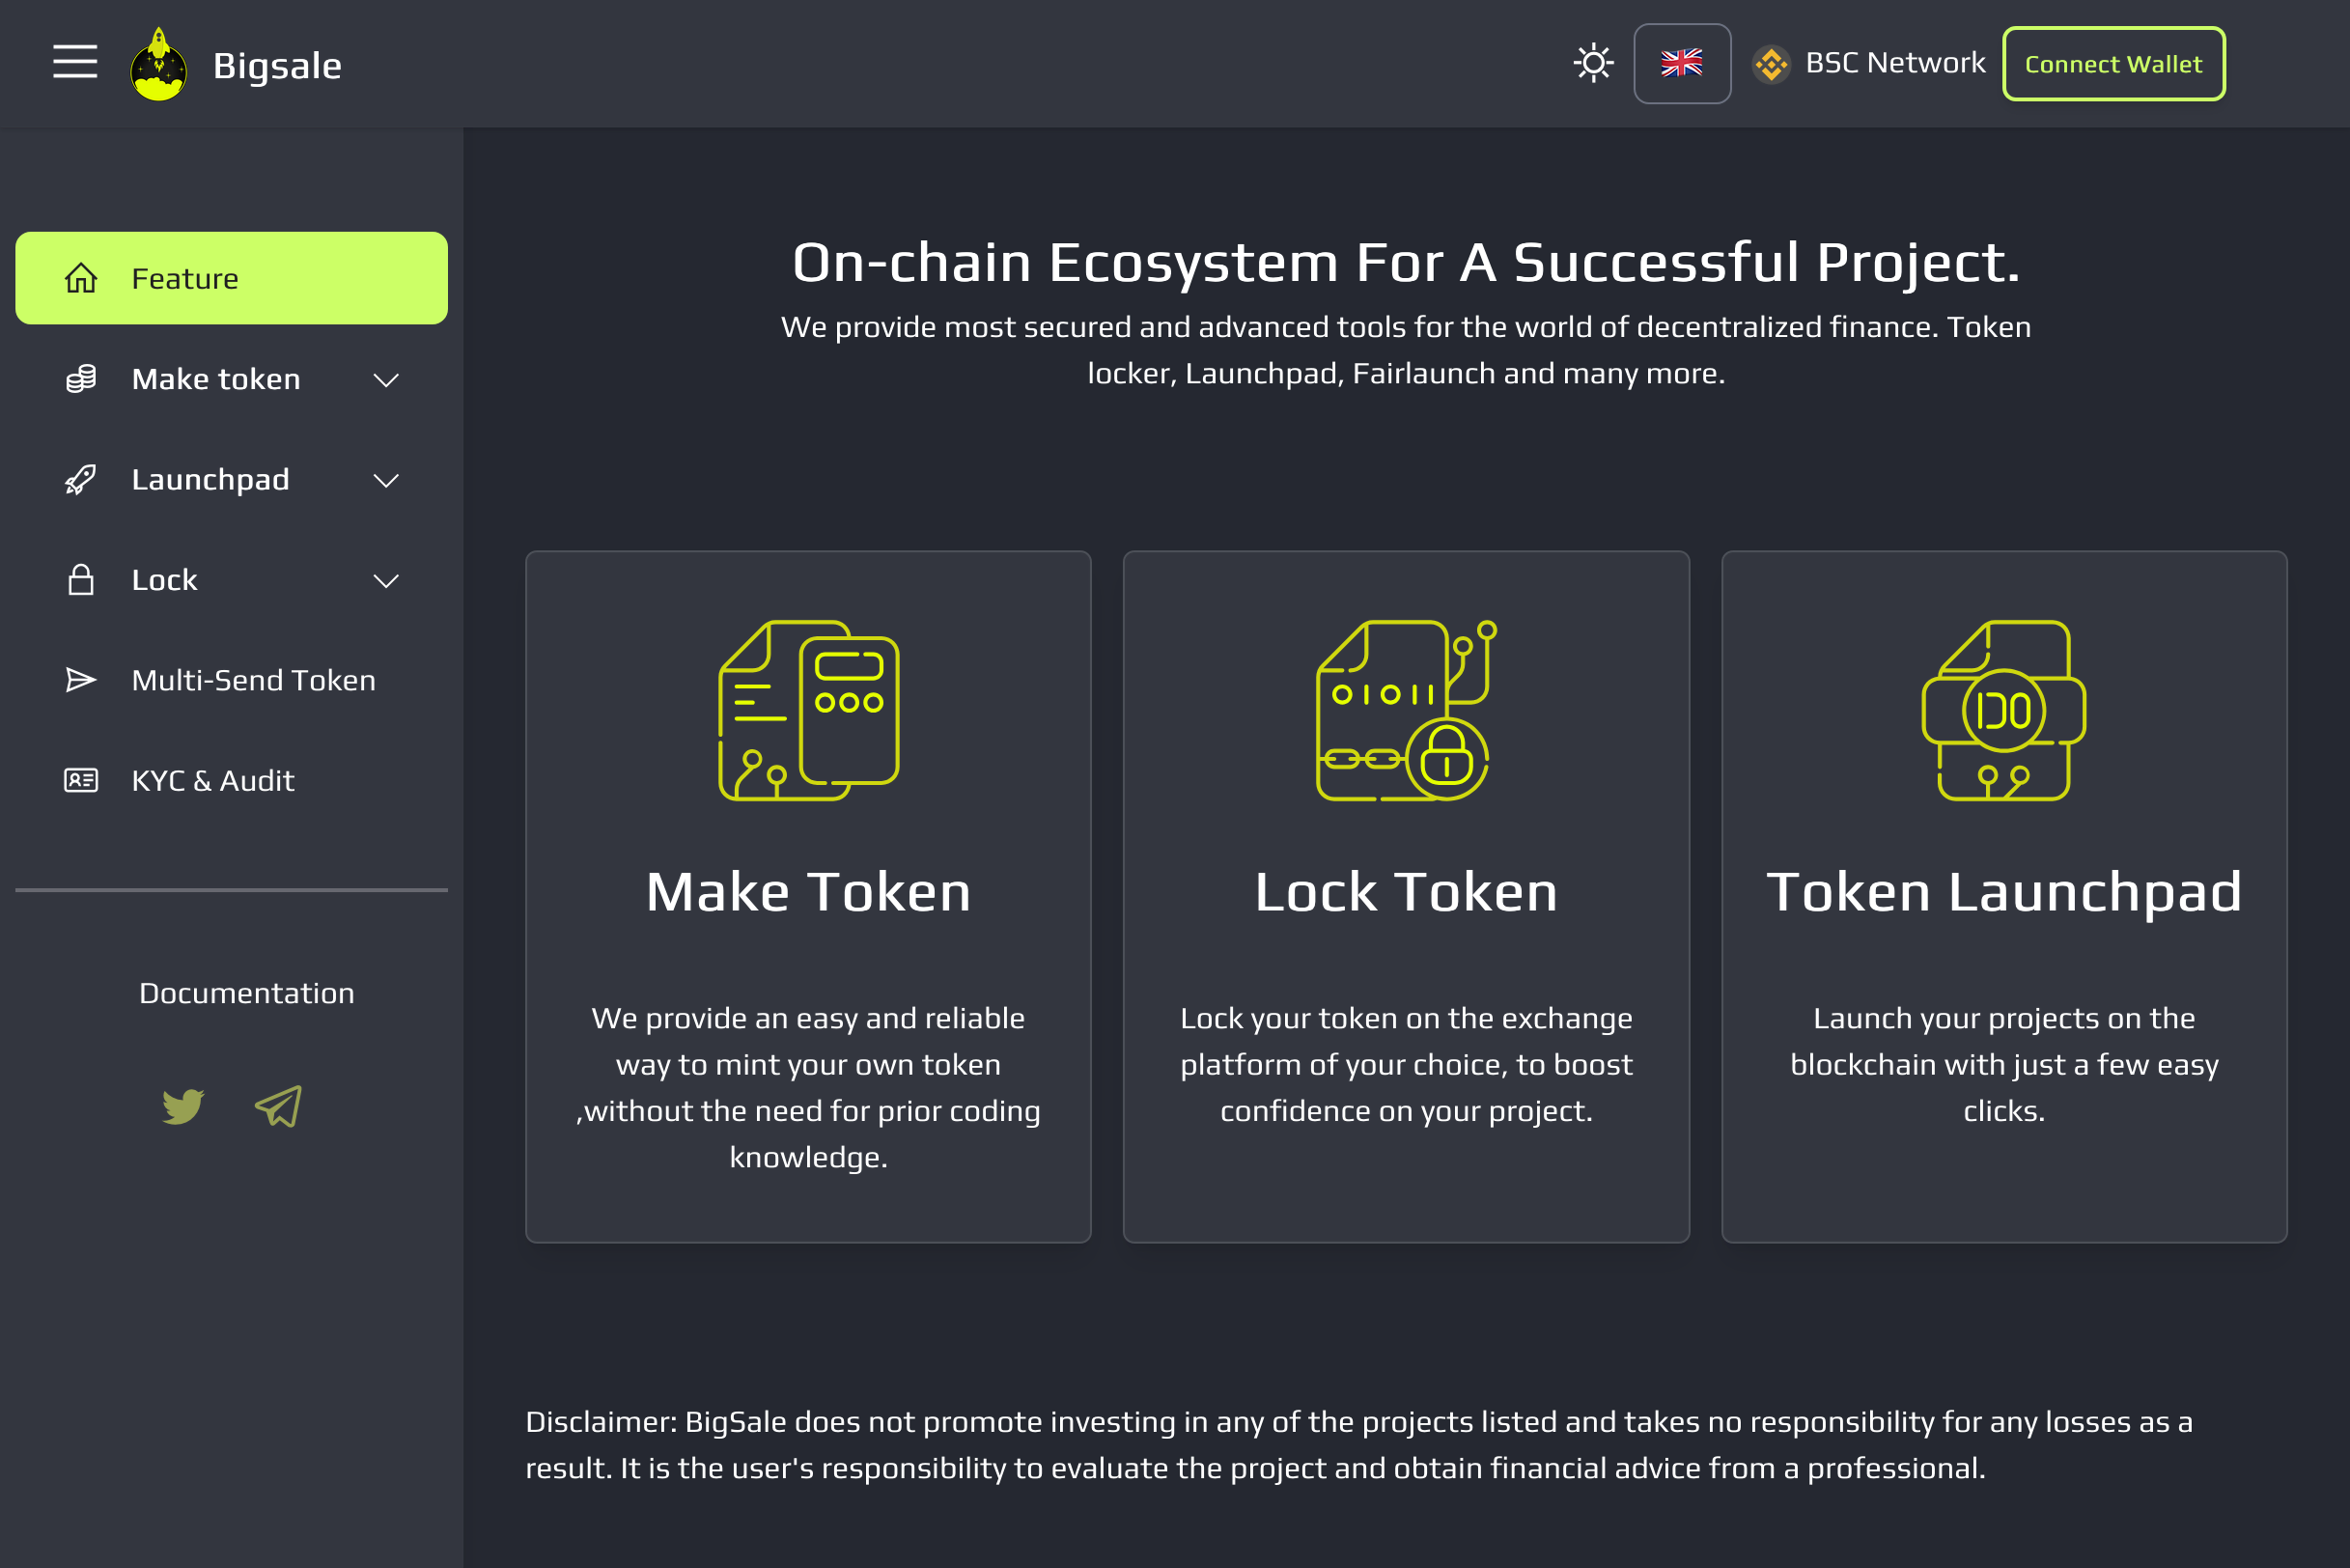Open the UK flag language selector

[x=1682, y=63]
